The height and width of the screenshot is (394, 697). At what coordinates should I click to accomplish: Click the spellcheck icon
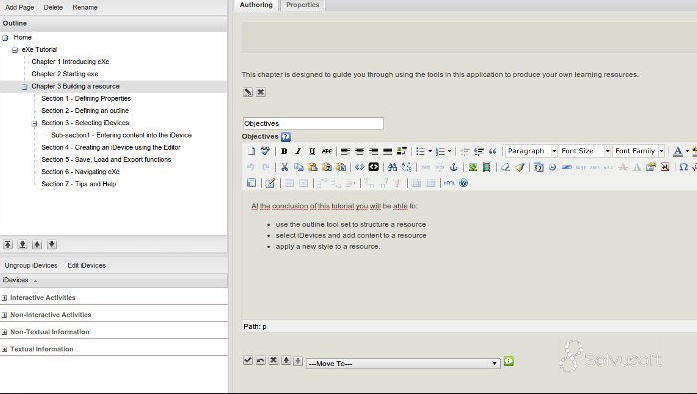(x=265, y=151)
